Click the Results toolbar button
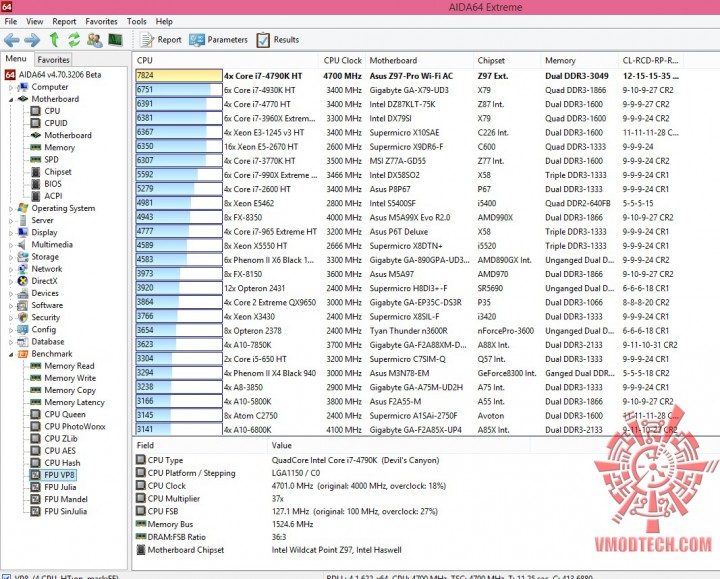Viewport: 720px width, 579px height. (278, 40)
